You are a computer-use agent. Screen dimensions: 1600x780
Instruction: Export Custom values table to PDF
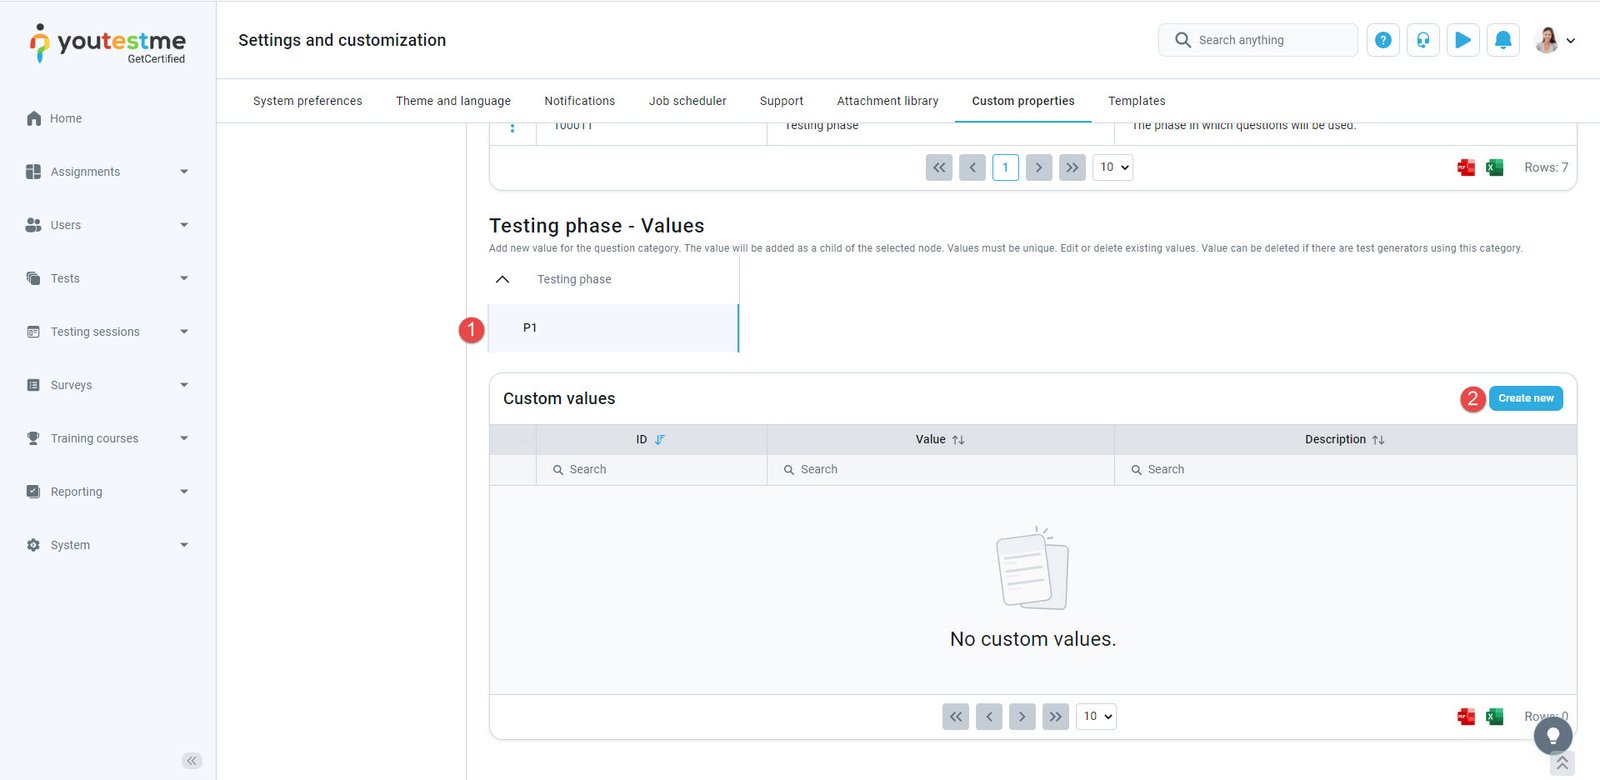[1466, 716]
